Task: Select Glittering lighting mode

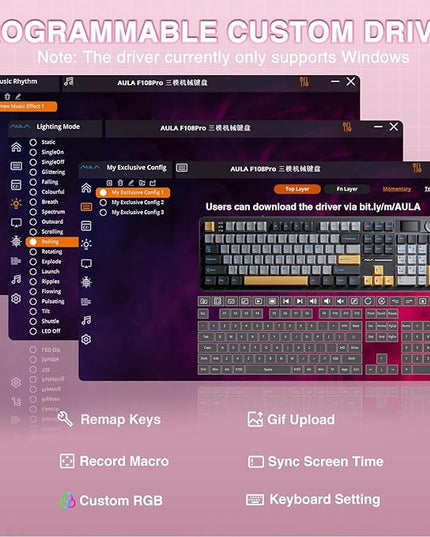Action: [47, 172]
